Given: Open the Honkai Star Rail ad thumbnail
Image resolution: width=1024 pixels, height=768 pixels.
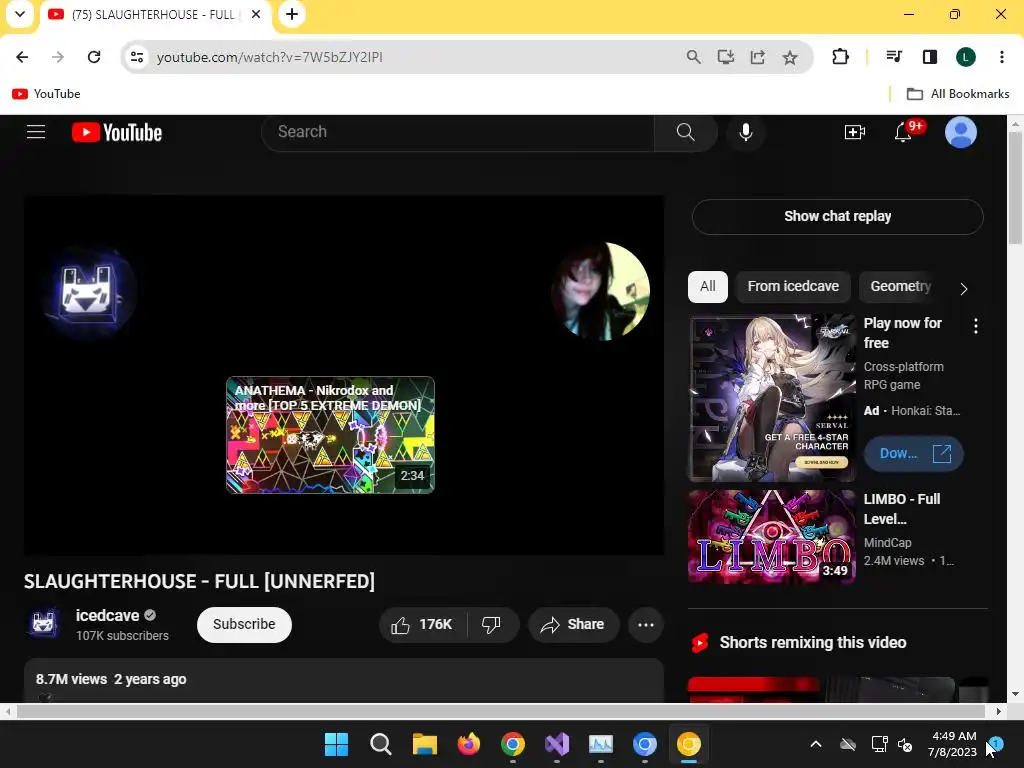Looking at the screenshot, I should 772,398.
